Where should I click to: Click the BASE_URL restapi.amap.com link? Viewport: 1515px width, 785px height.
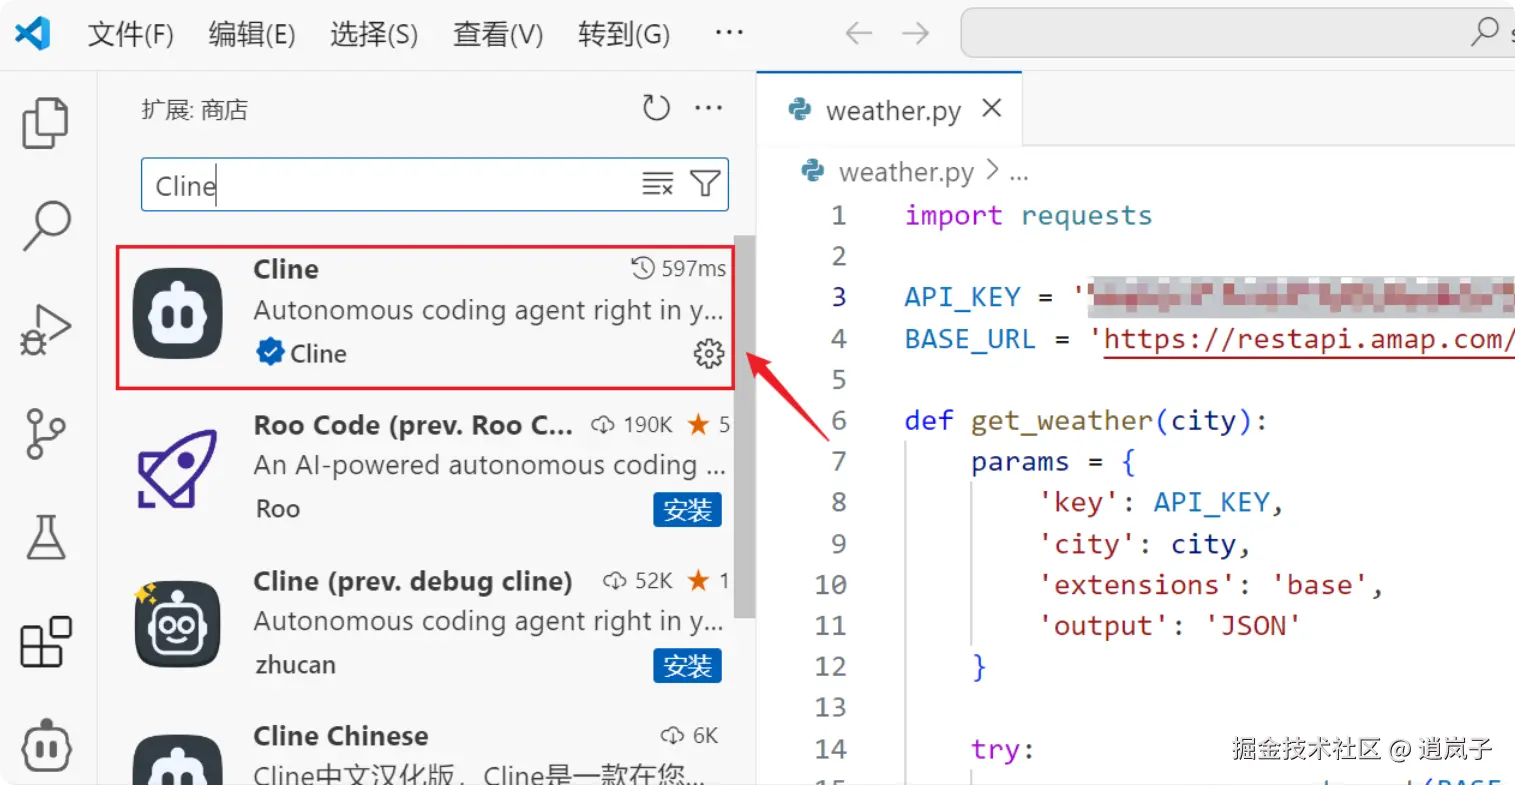point(1309,339)
